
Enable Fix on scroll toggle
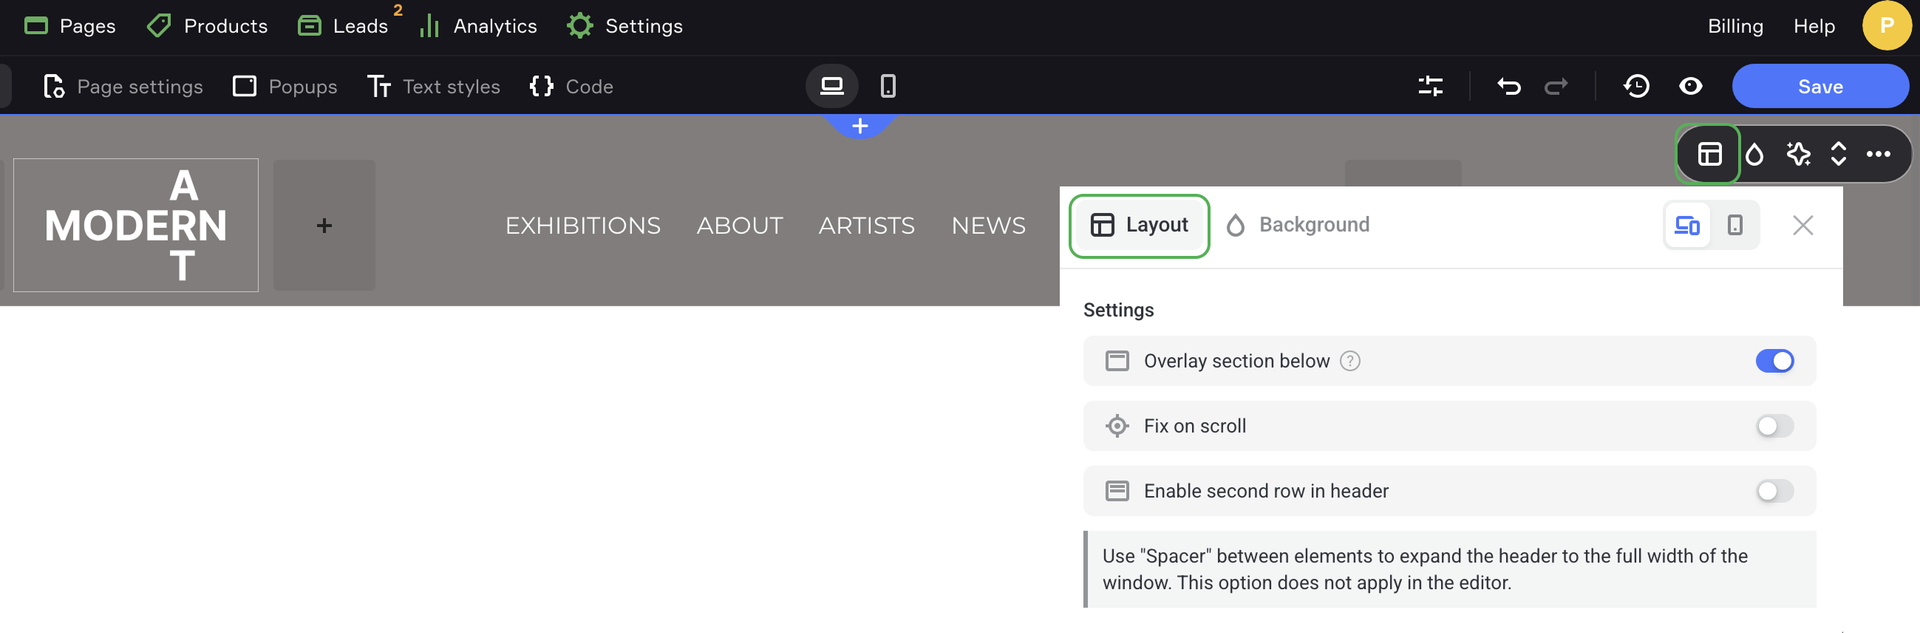coord(1774,426)
